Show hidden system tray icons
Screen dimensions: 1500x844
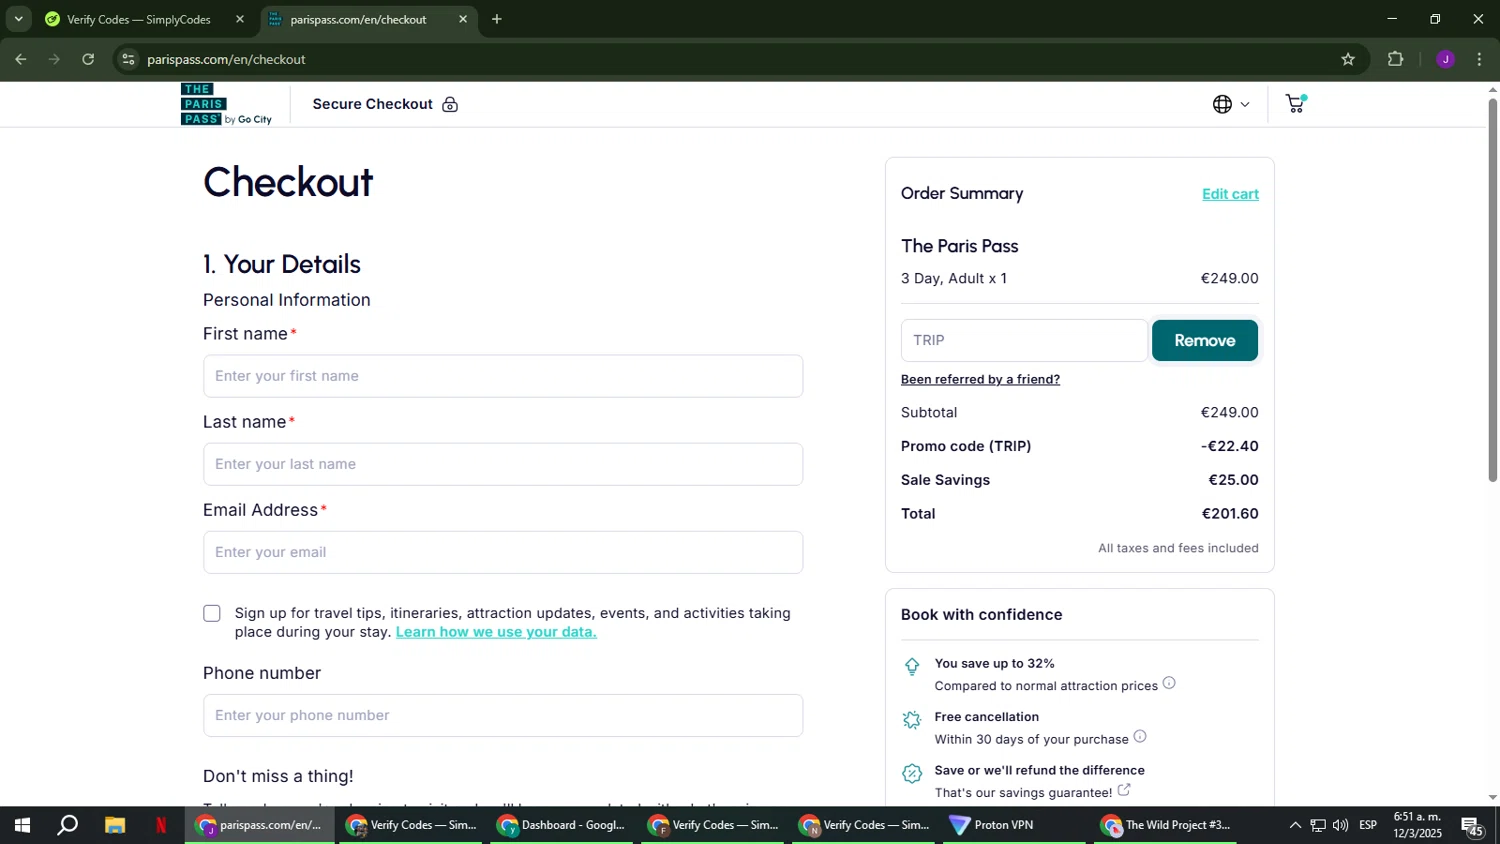coord(1295,825)
